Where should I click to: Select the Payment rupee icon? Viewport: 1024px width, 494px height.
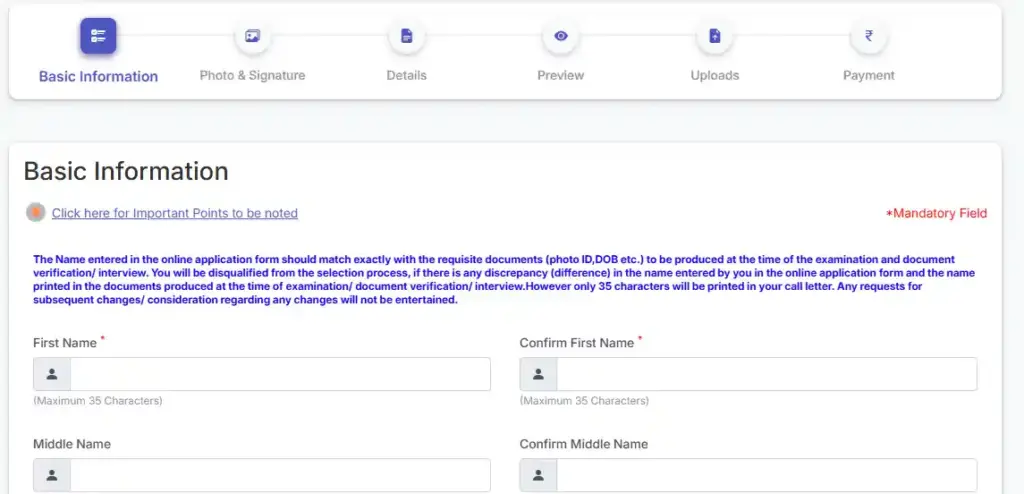[868, 36]
